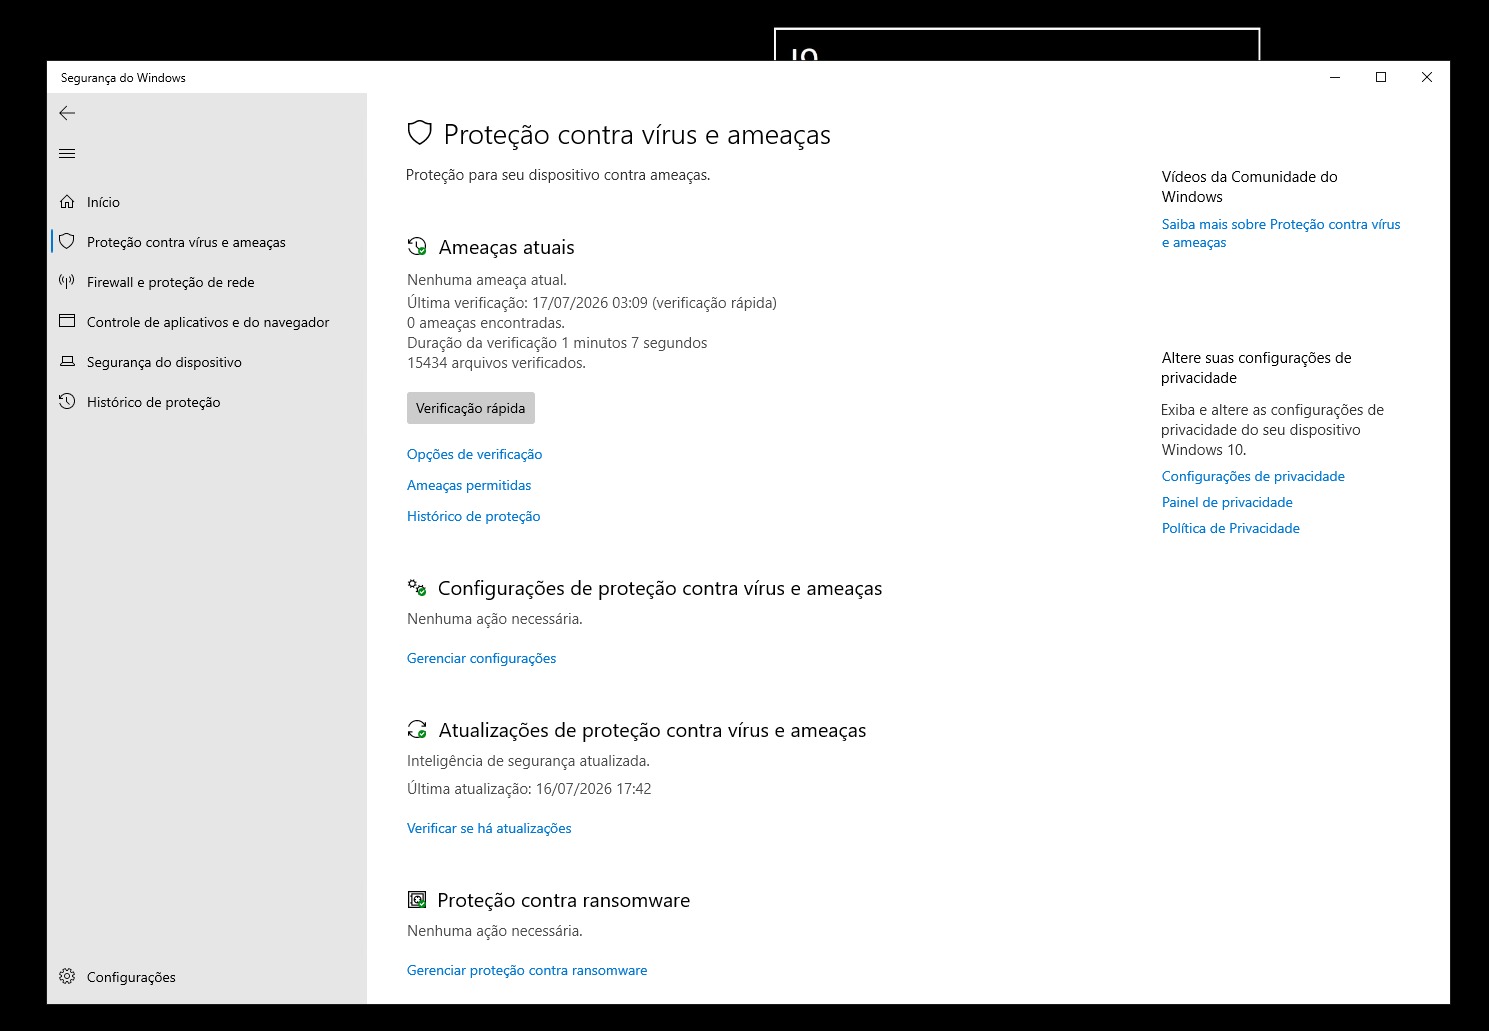Click the device security laptop icon
This screenshot has width=1489, height=1031.
tap(67, 361)
